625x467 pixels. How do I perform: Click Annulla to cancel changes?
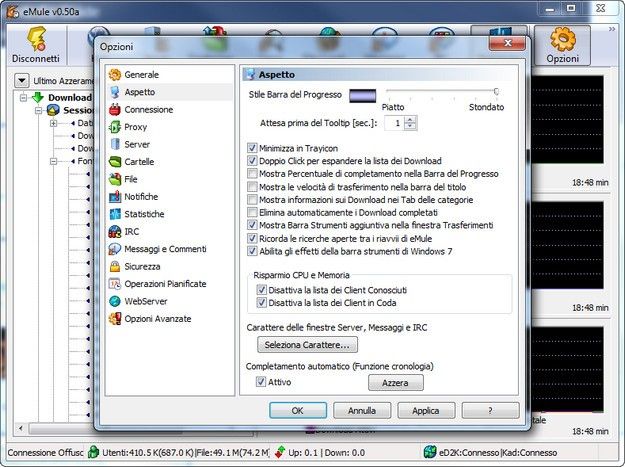[362, 410]
